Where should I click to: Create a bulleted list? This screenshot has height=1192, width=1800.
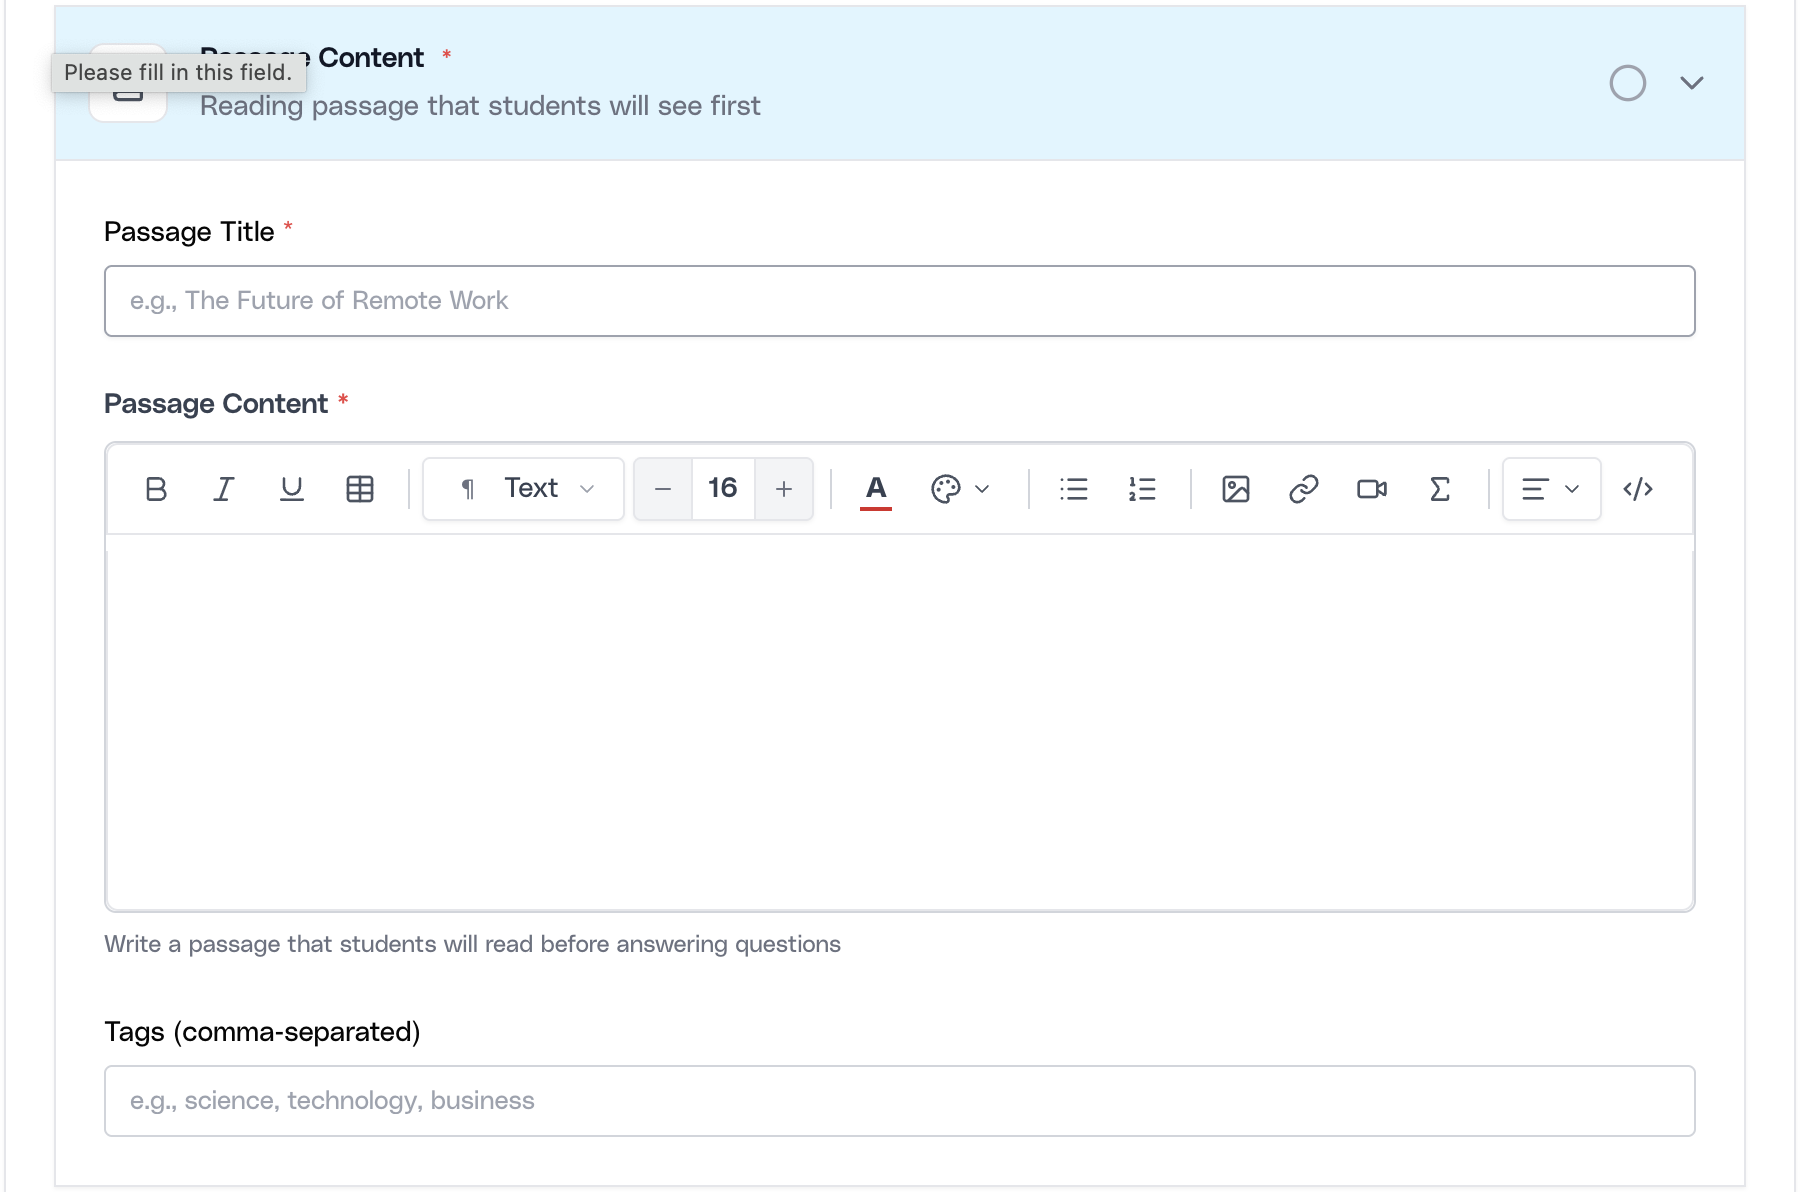[1073, 489]
